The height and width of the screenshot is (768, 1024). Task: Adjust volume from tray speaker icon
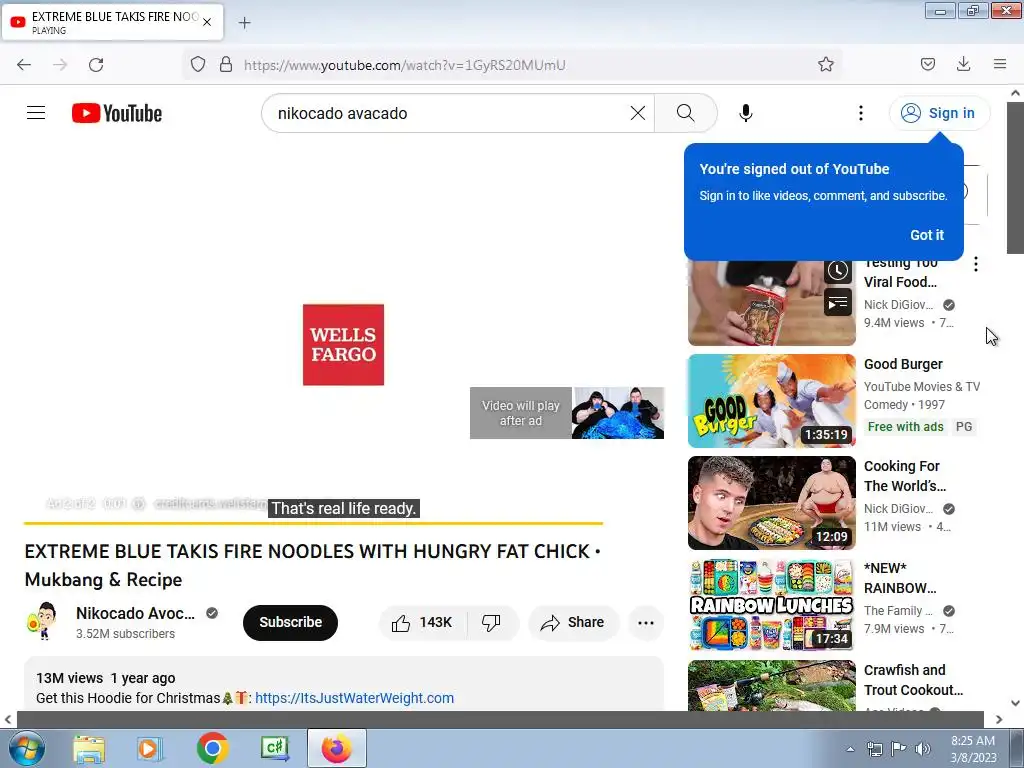click(922, 749)
